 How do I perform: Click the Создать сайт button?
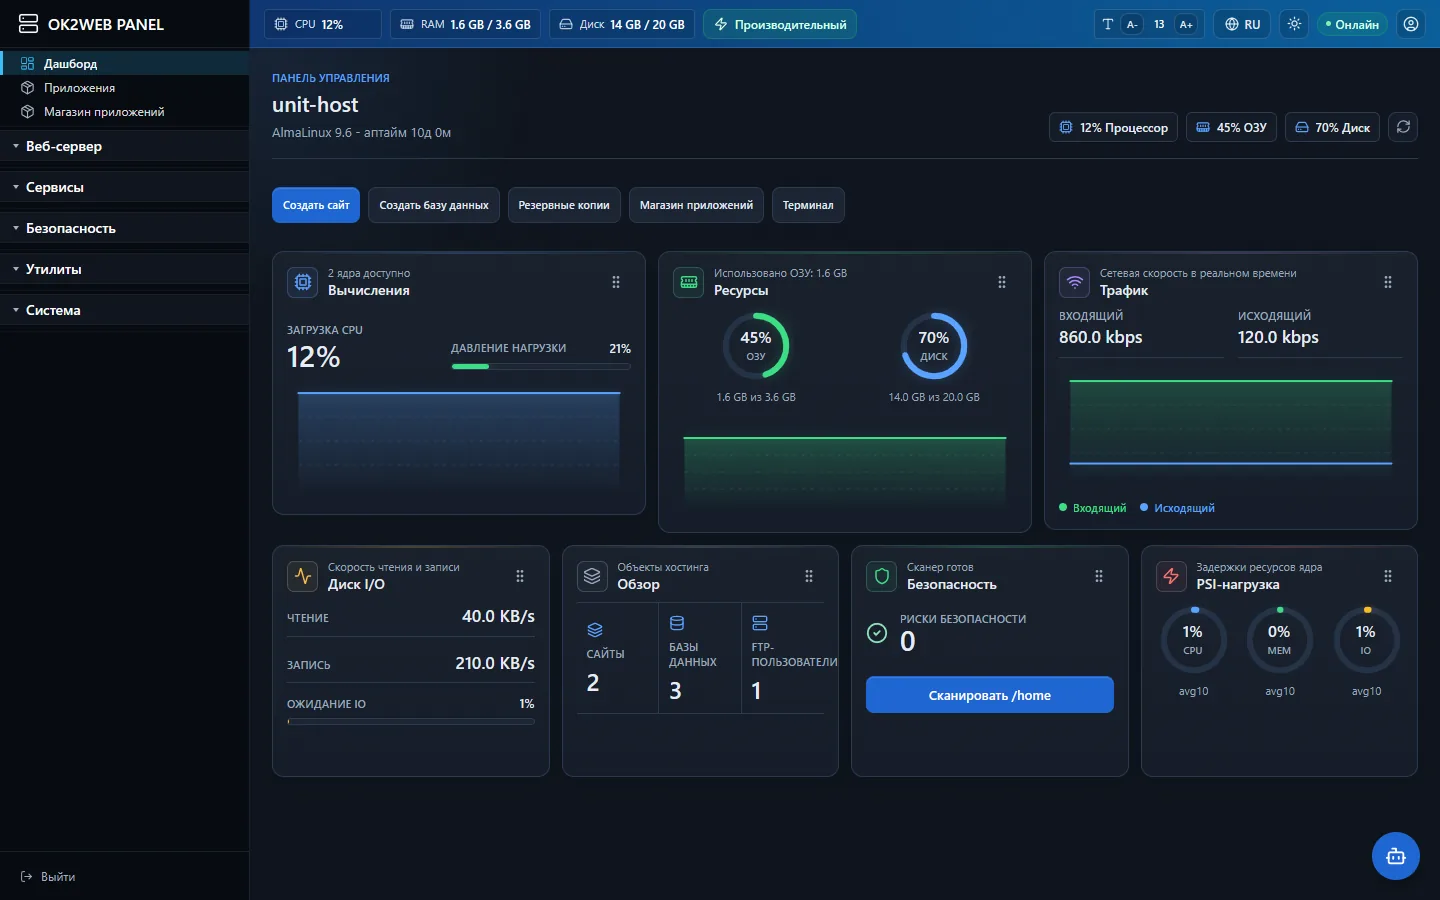pos(316,205)
